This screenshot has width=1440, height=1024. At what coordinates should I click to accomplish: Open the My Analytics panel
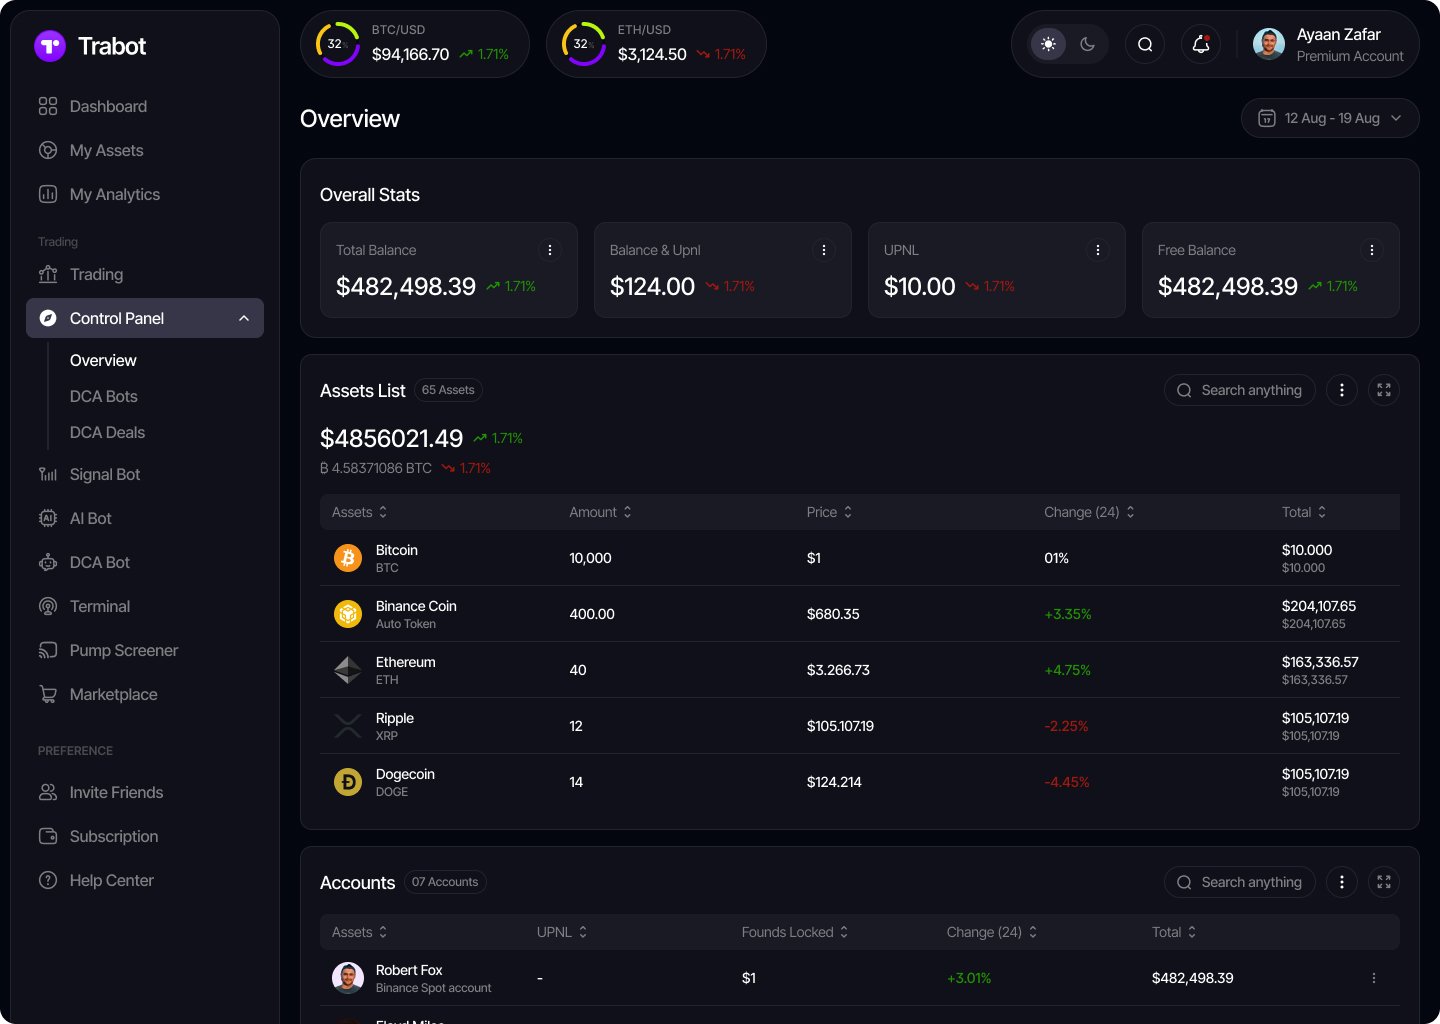click(x=114, y=194)
